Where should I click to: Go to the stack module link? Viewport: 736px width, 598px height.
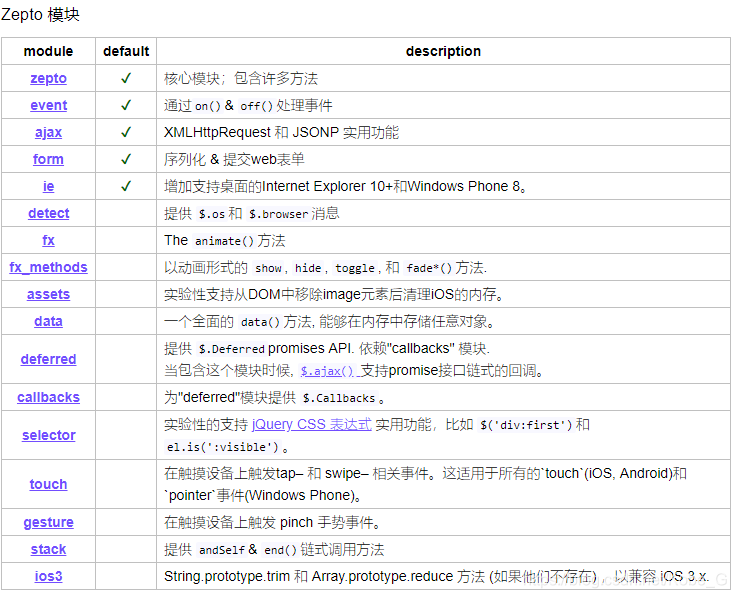(x=48, y=549)
